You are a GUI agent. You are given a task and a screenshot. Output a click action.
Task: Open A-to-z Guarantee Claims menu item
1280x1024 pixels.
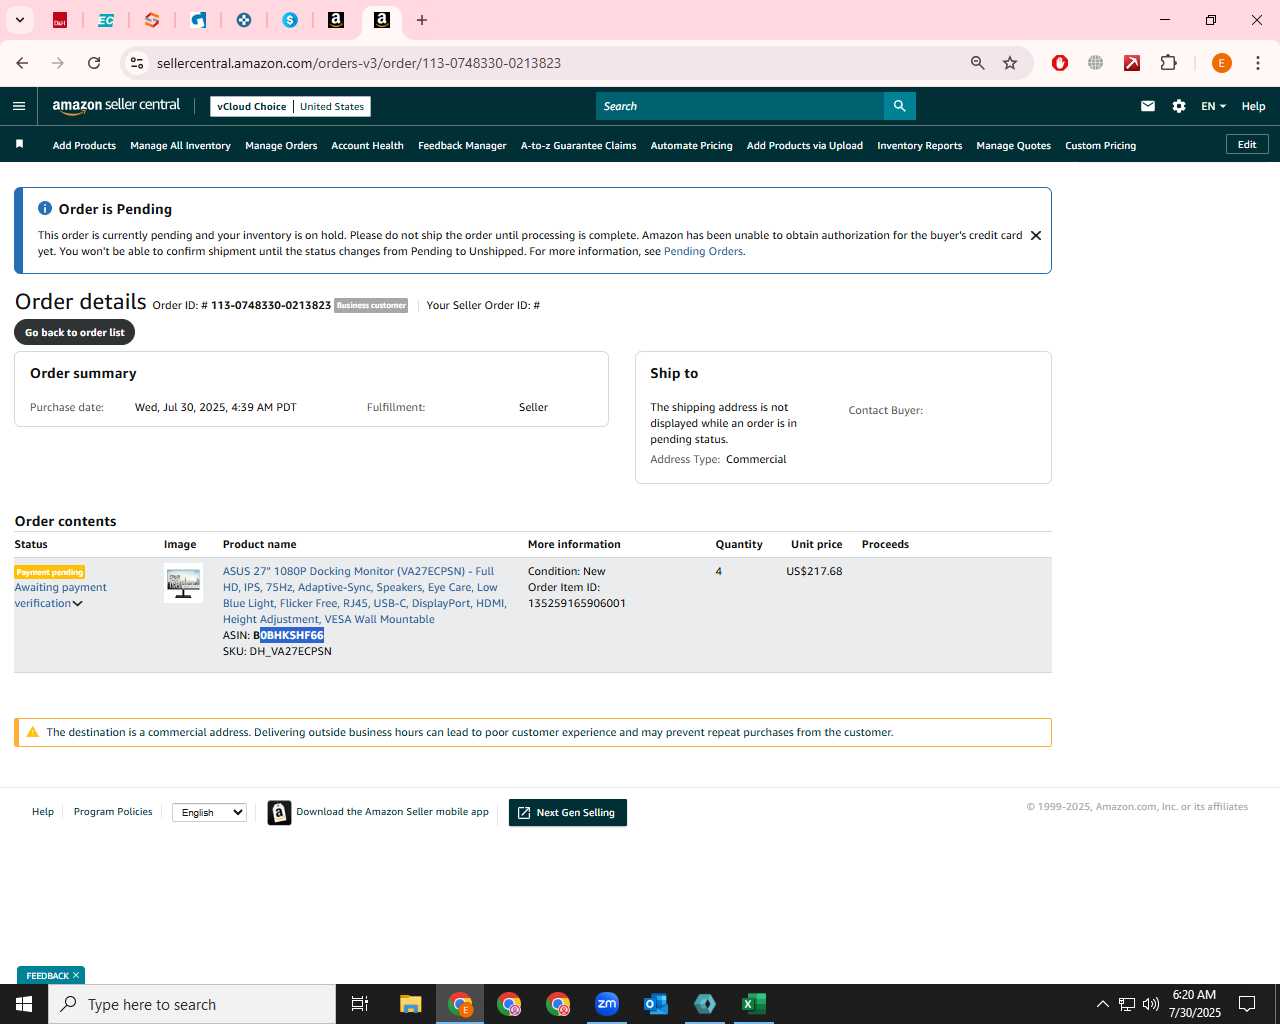578,145
